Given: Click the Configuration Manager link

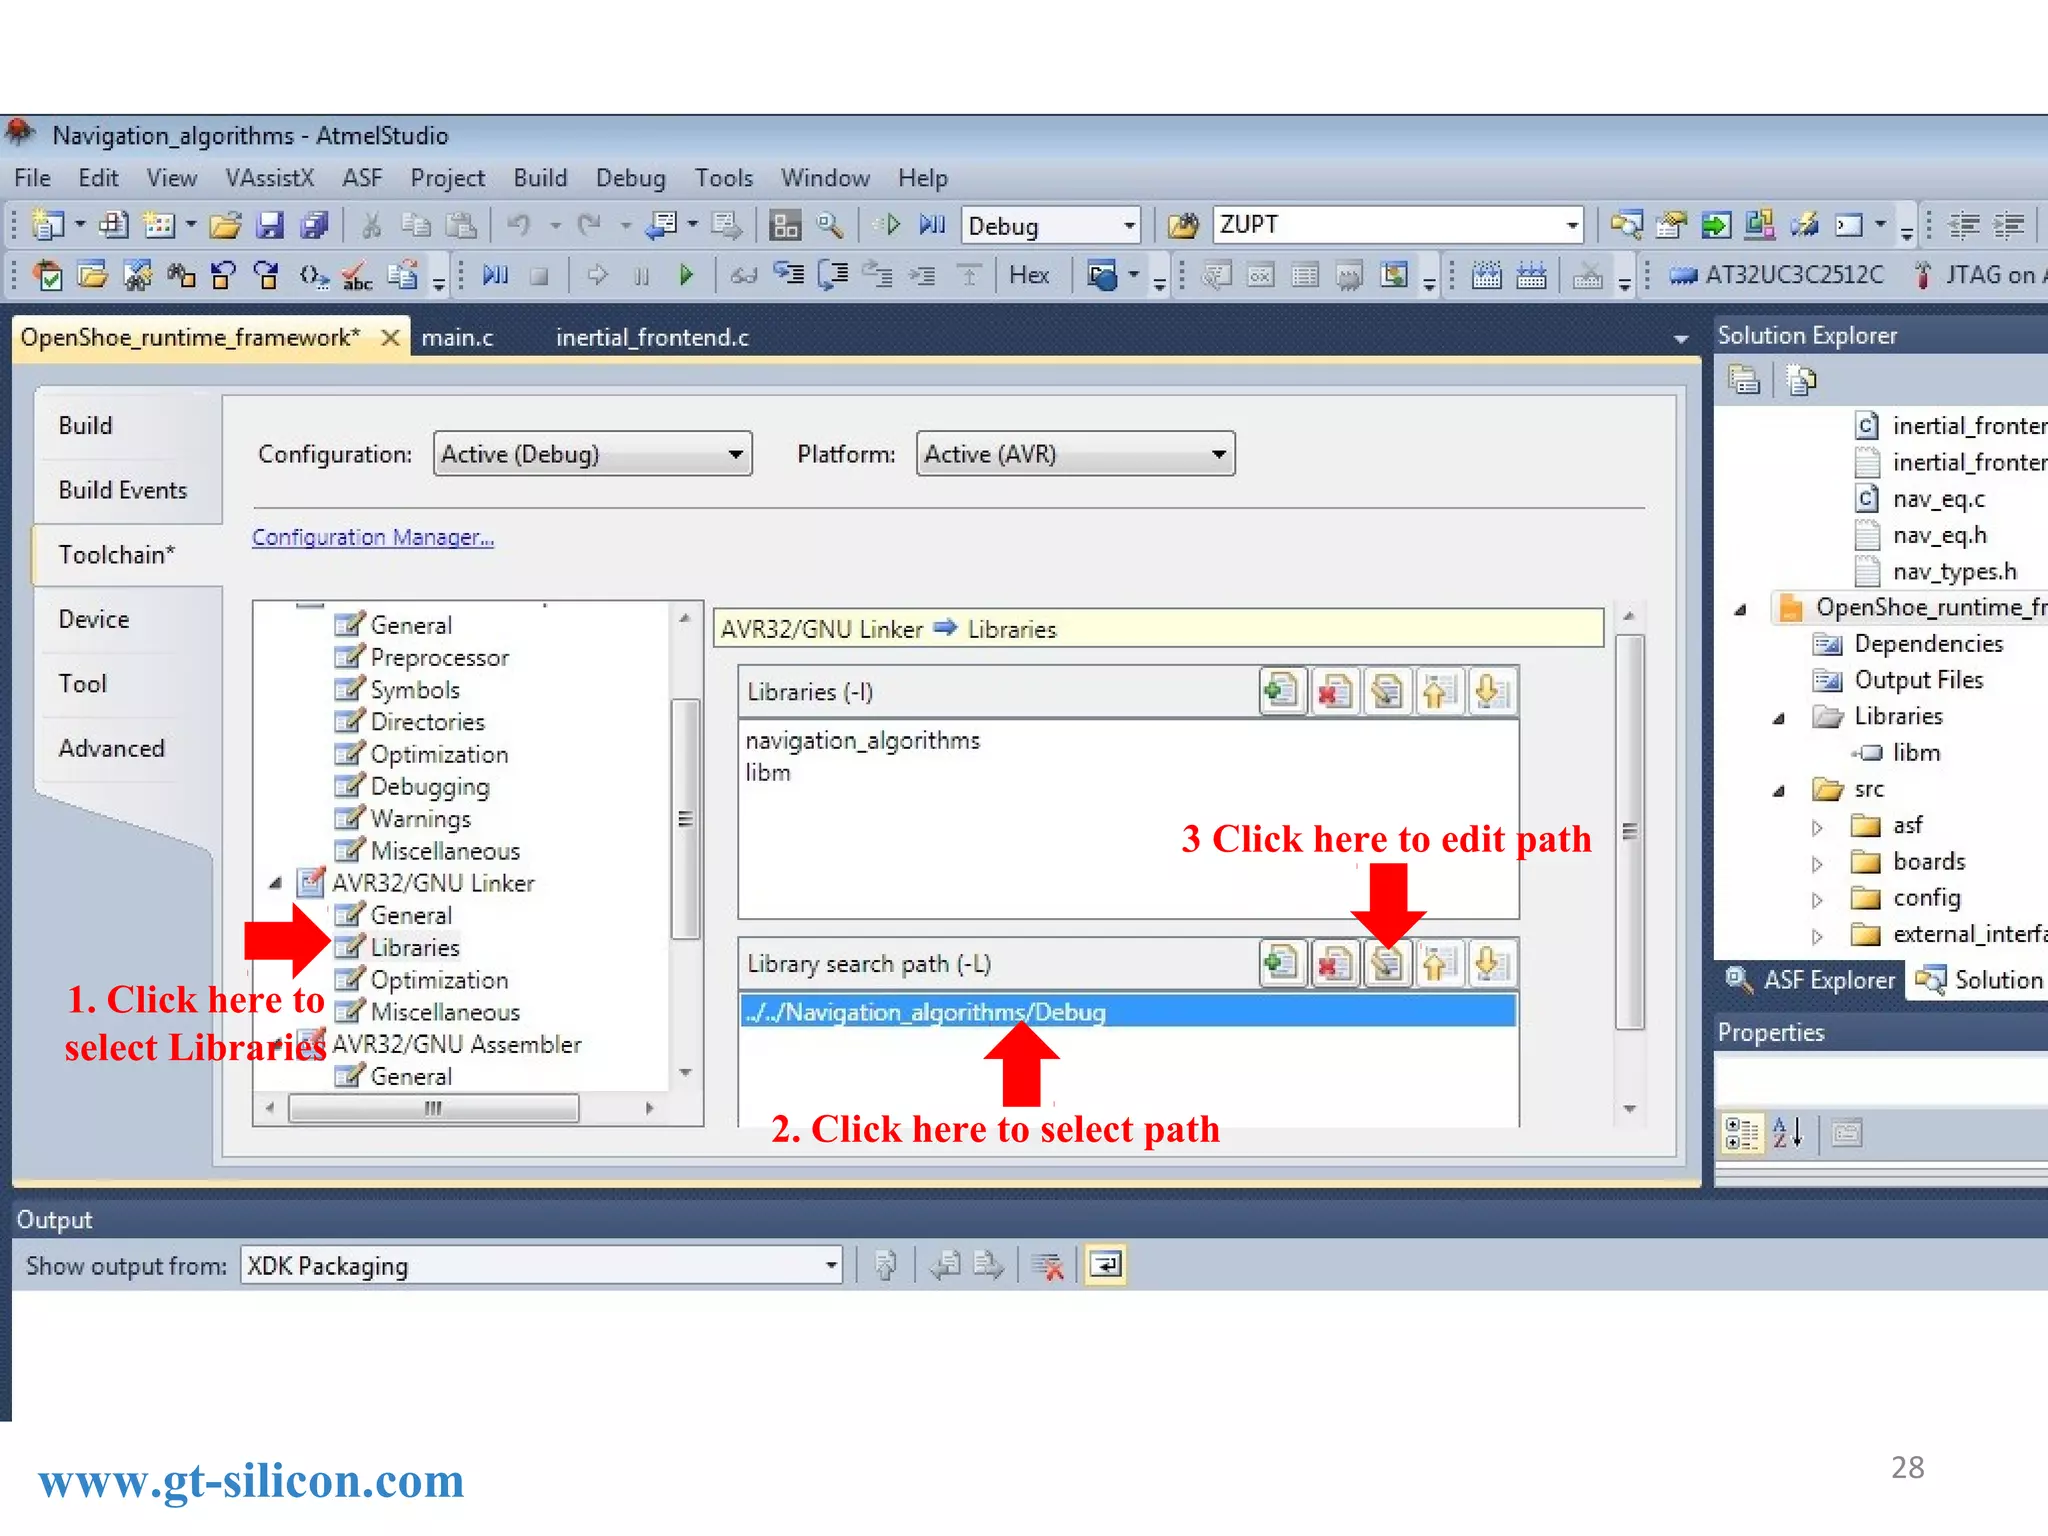Looking at the screenshot, I should click(372, 537).
